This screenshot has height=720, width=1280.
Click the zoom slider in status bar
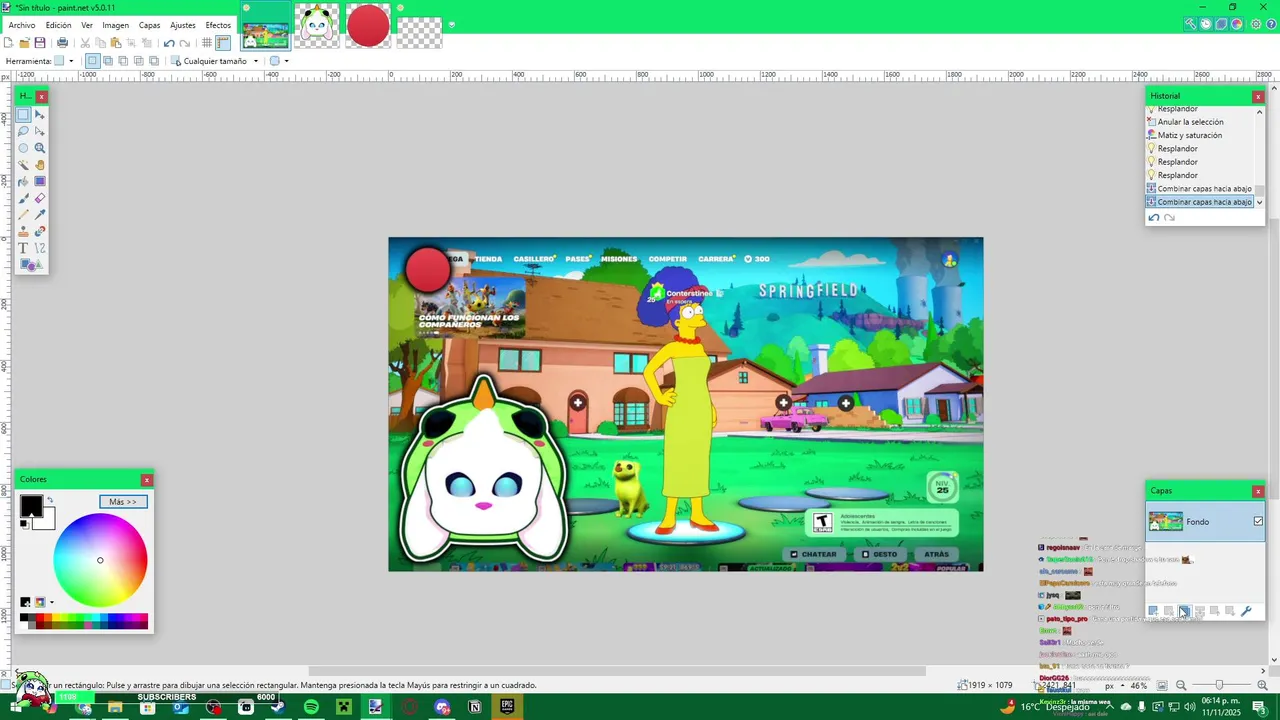coord(1218,685)
